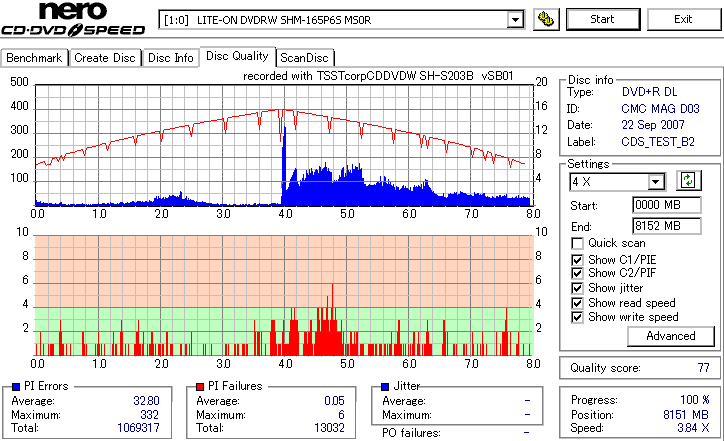Disable Show write speed checkbox
This screenshot has height=441, width=724.
coord(577,317)
